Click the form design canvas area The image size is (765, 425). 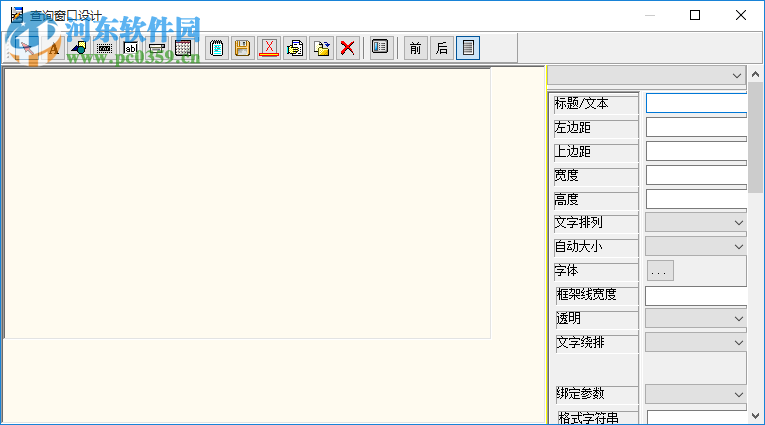click(247, 203)
